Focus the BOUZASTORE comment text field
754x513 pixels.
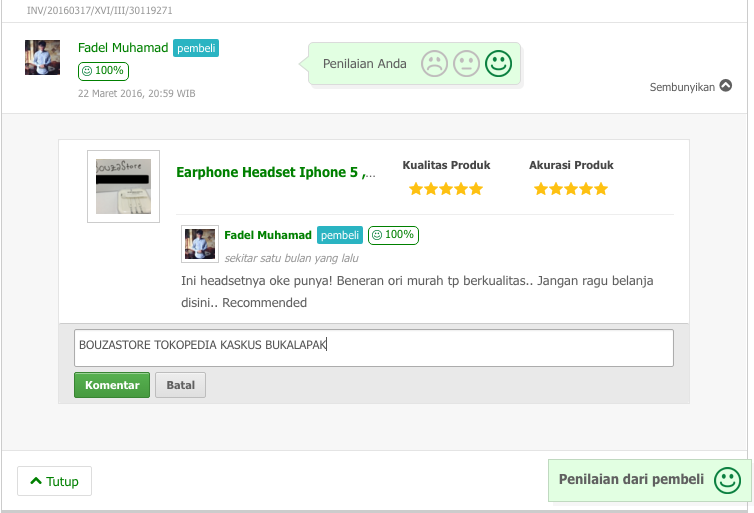(374, 348)
